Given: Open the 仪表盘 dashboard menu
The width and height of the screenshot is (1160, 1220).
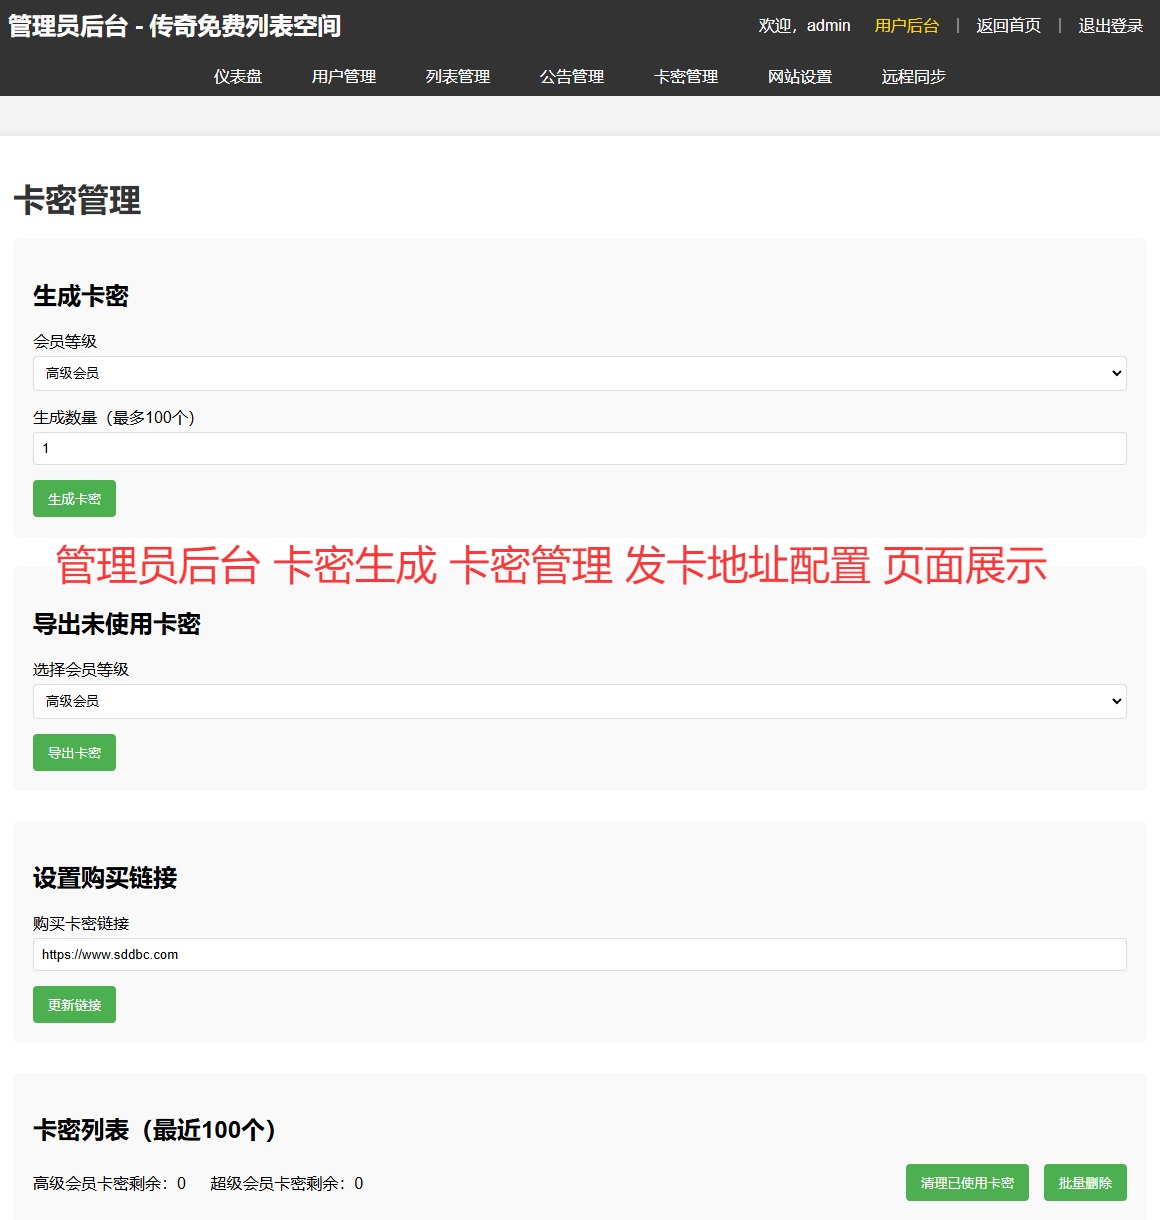Looking at the screenshot, I should click(x=238, y=76).
